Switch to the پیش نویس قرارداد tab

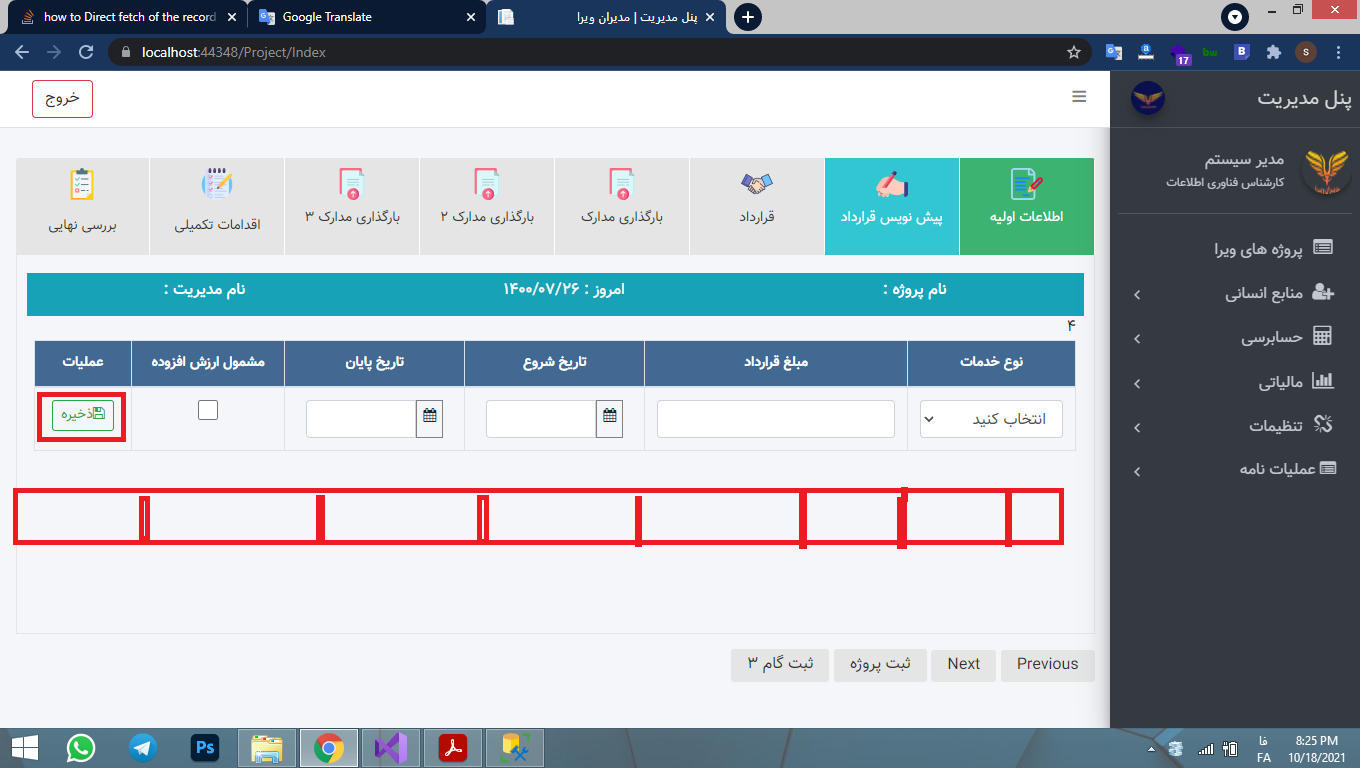click(x=892, y=206)
